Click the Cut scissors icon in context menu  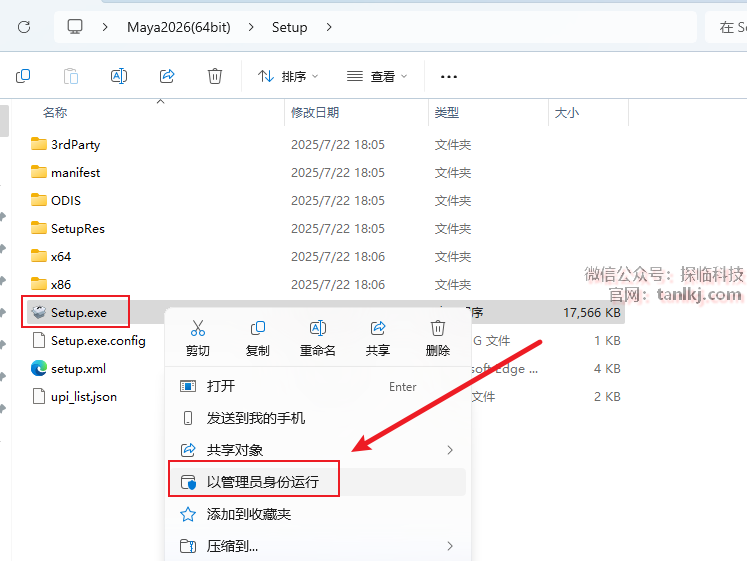197,328
